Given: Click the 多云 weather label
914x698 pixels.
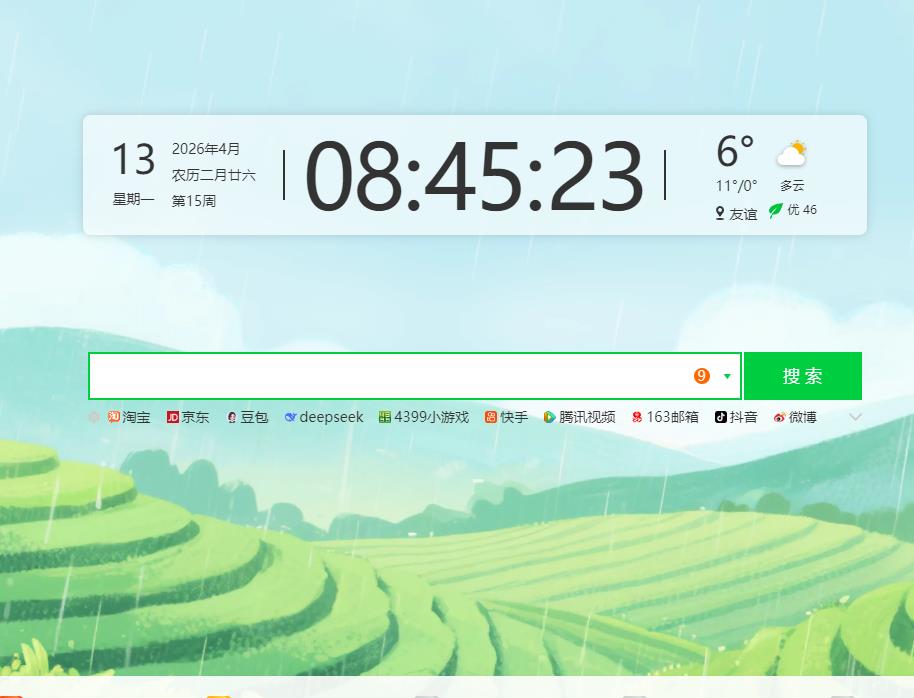Looking at the screenshot, I should pos(792,185).
